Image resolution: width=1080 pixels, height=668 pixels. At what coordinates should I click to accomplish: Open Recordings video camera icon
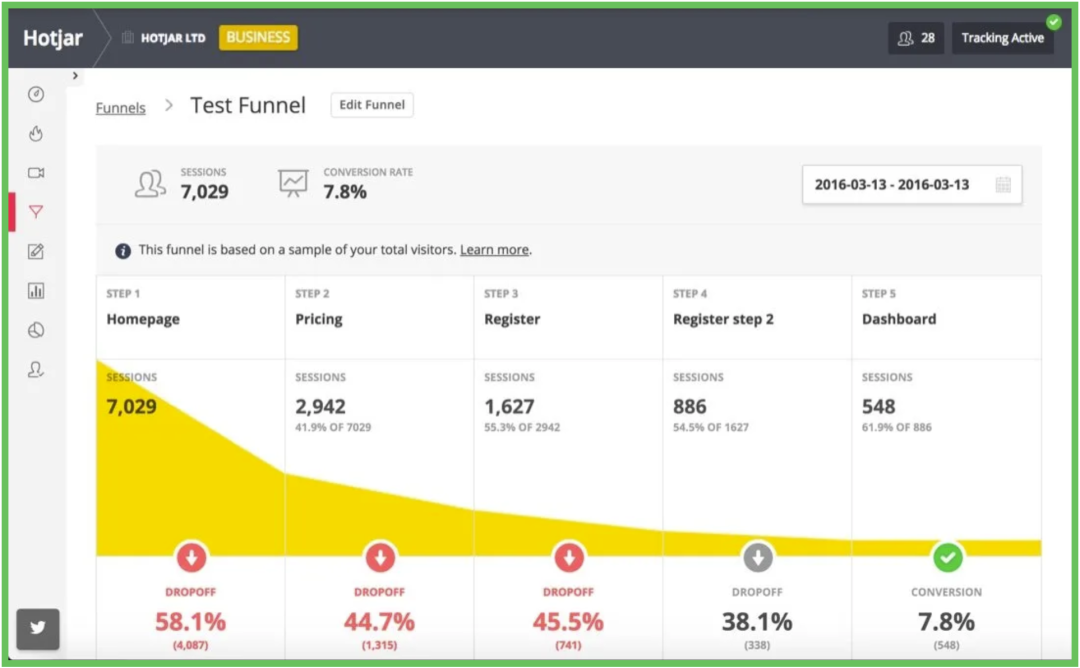[x=36, y=173]
